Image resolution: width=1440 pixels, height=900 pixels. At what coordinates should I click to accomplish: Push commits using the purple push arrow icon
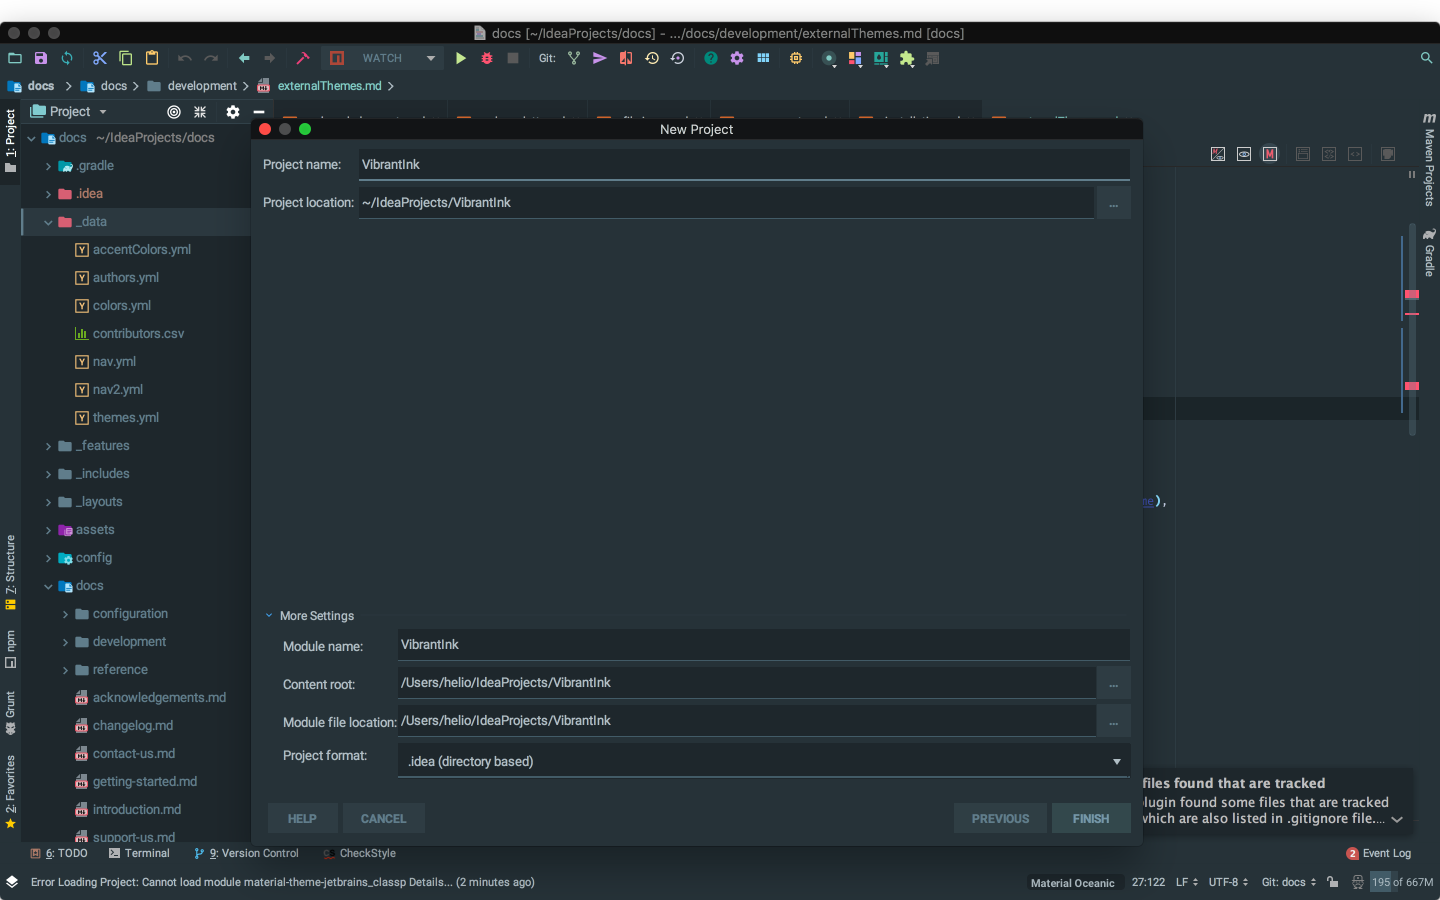[598, 58]
